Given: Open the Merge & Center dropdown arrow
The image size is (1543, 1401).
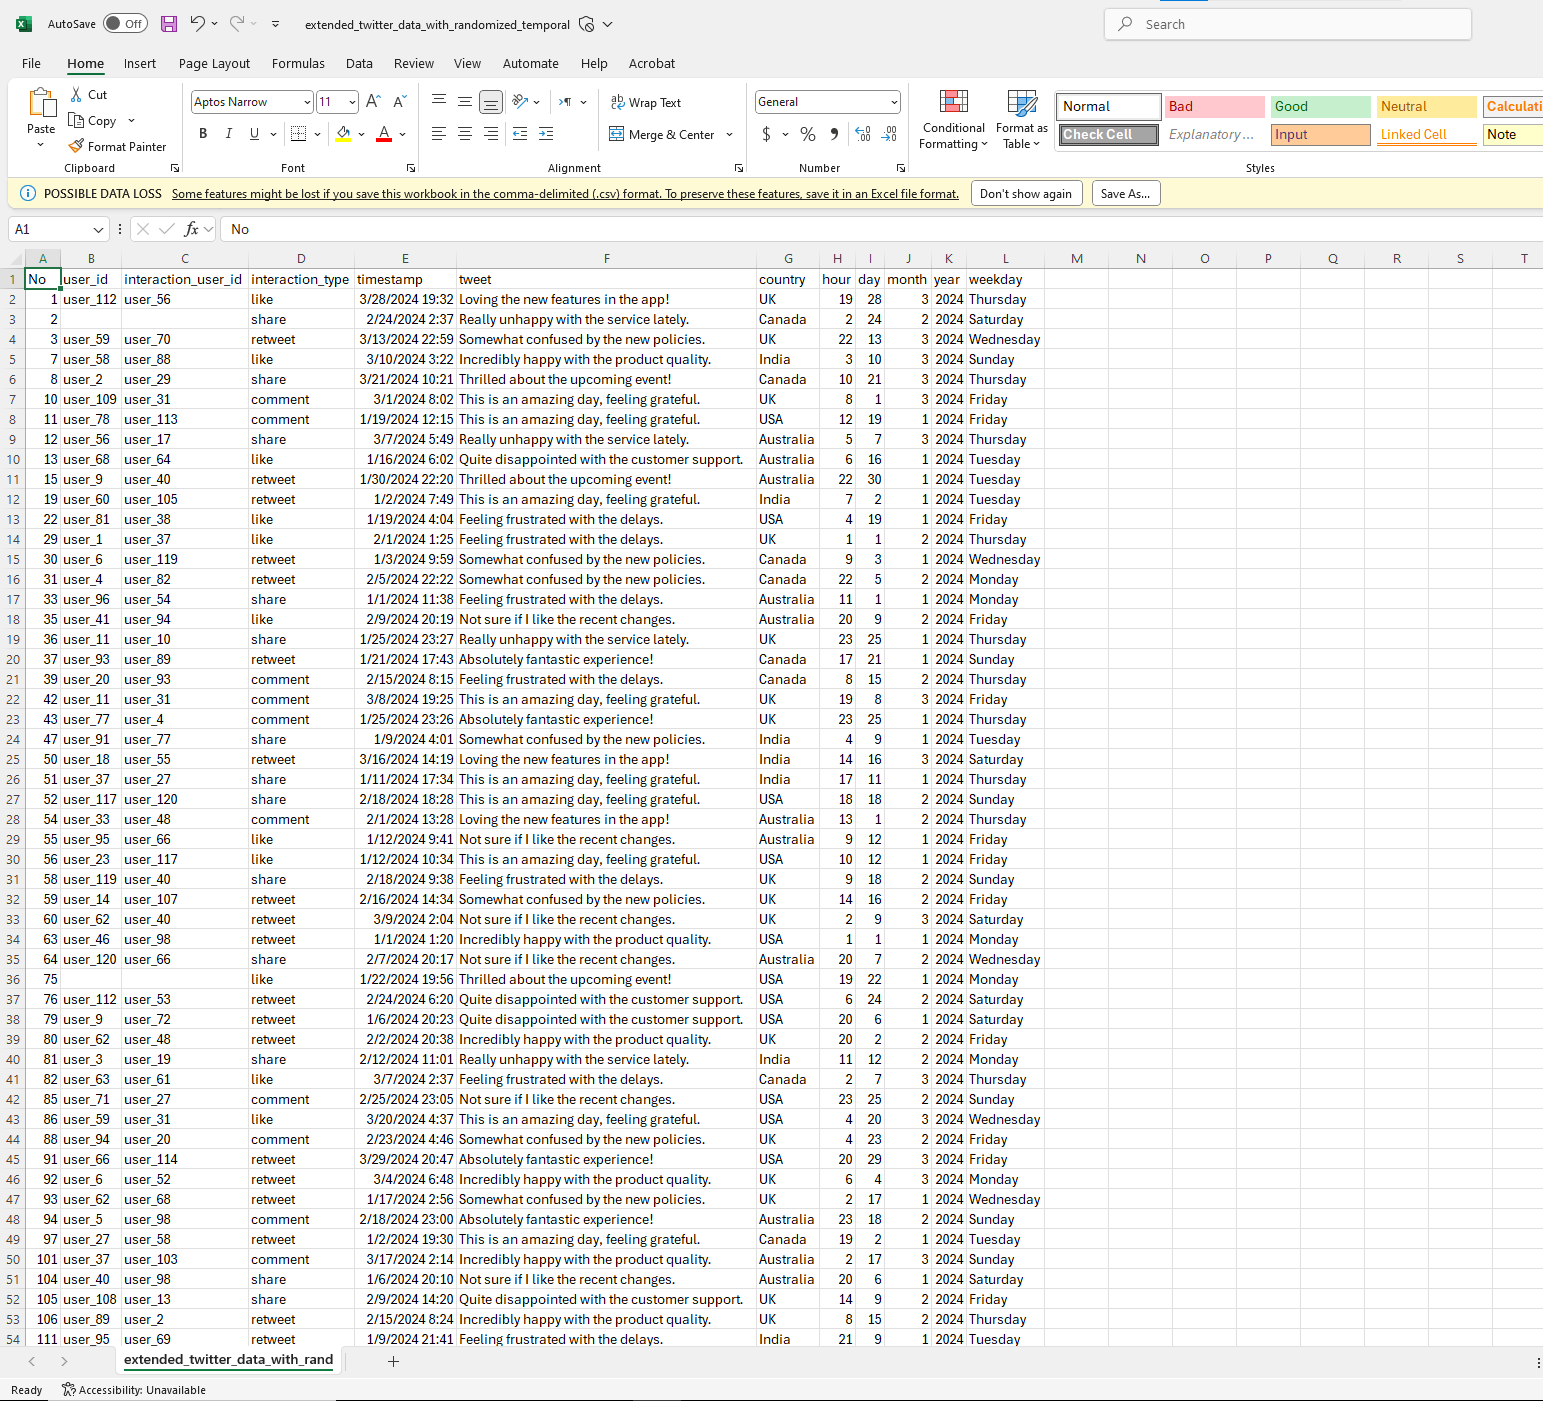Looking at the screenshot, I should pos(730,135).
